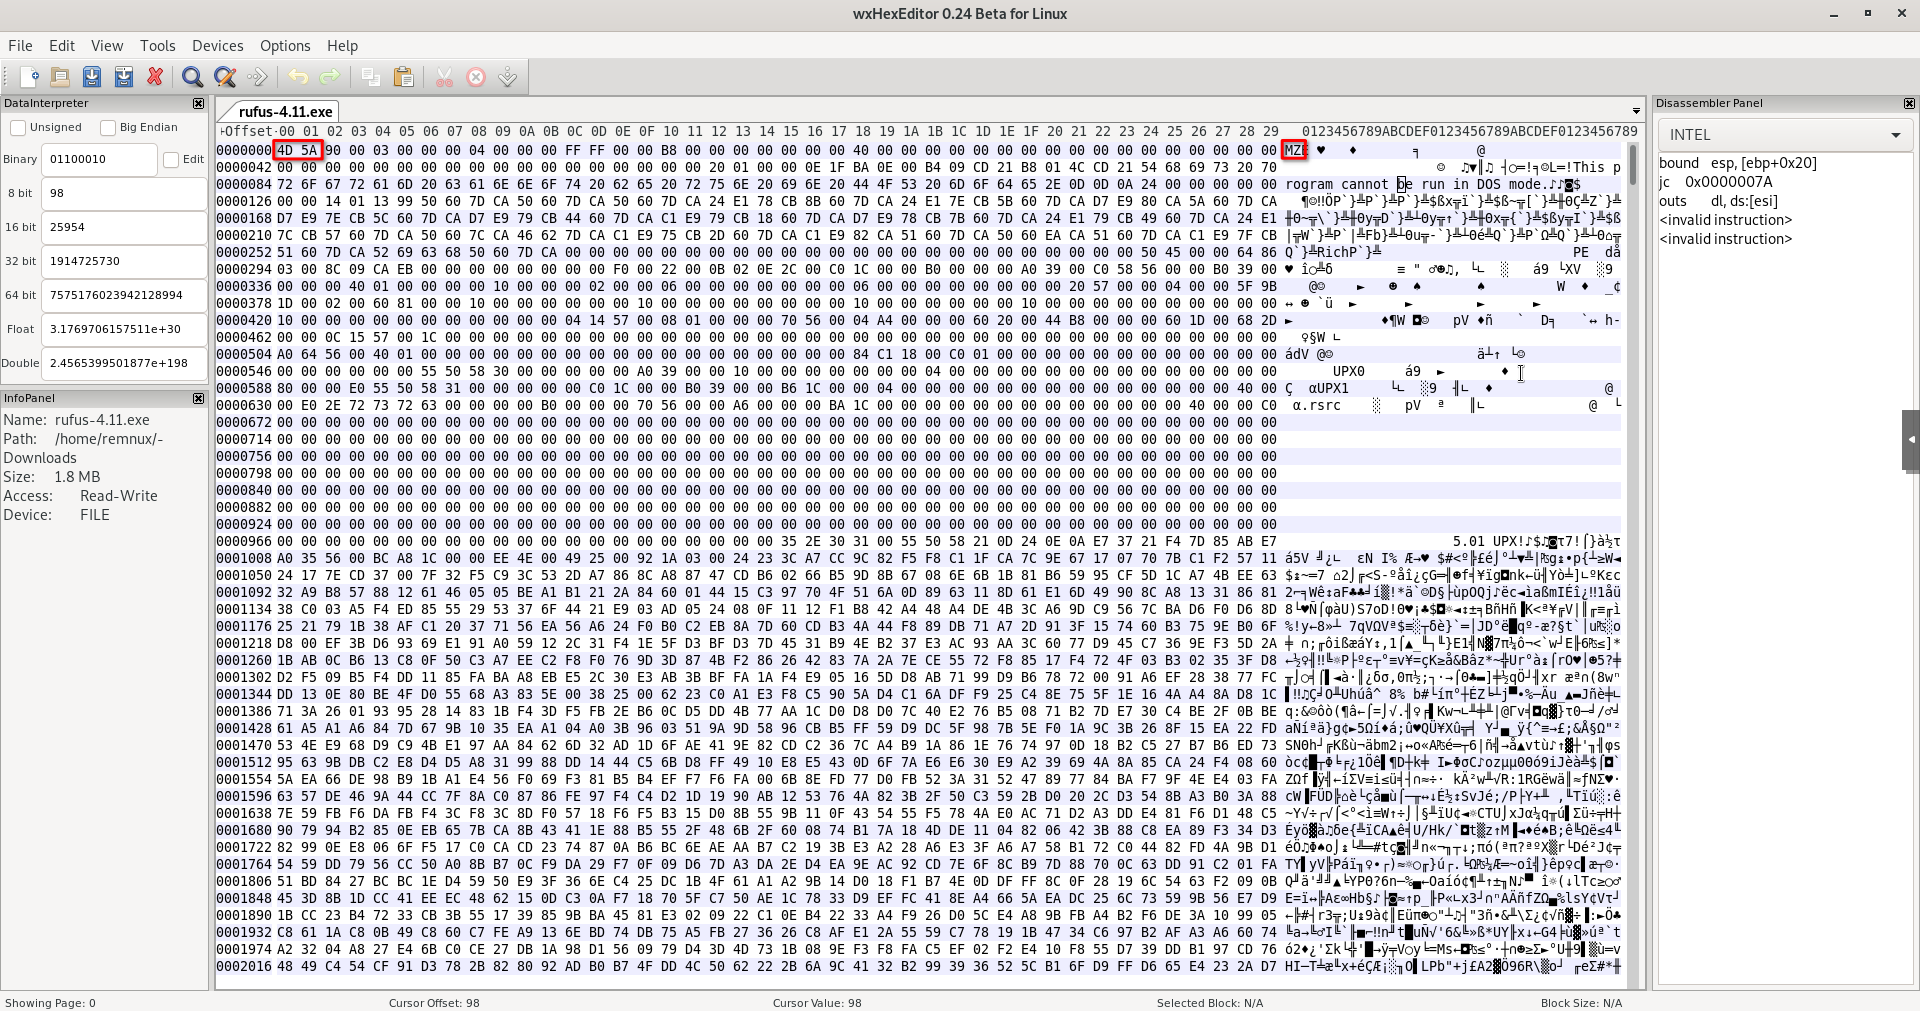Click 'Size: 1.8 MB' in InfoPanel
The height and width of the screenshot is (1011, 1920).
point(52,477)
